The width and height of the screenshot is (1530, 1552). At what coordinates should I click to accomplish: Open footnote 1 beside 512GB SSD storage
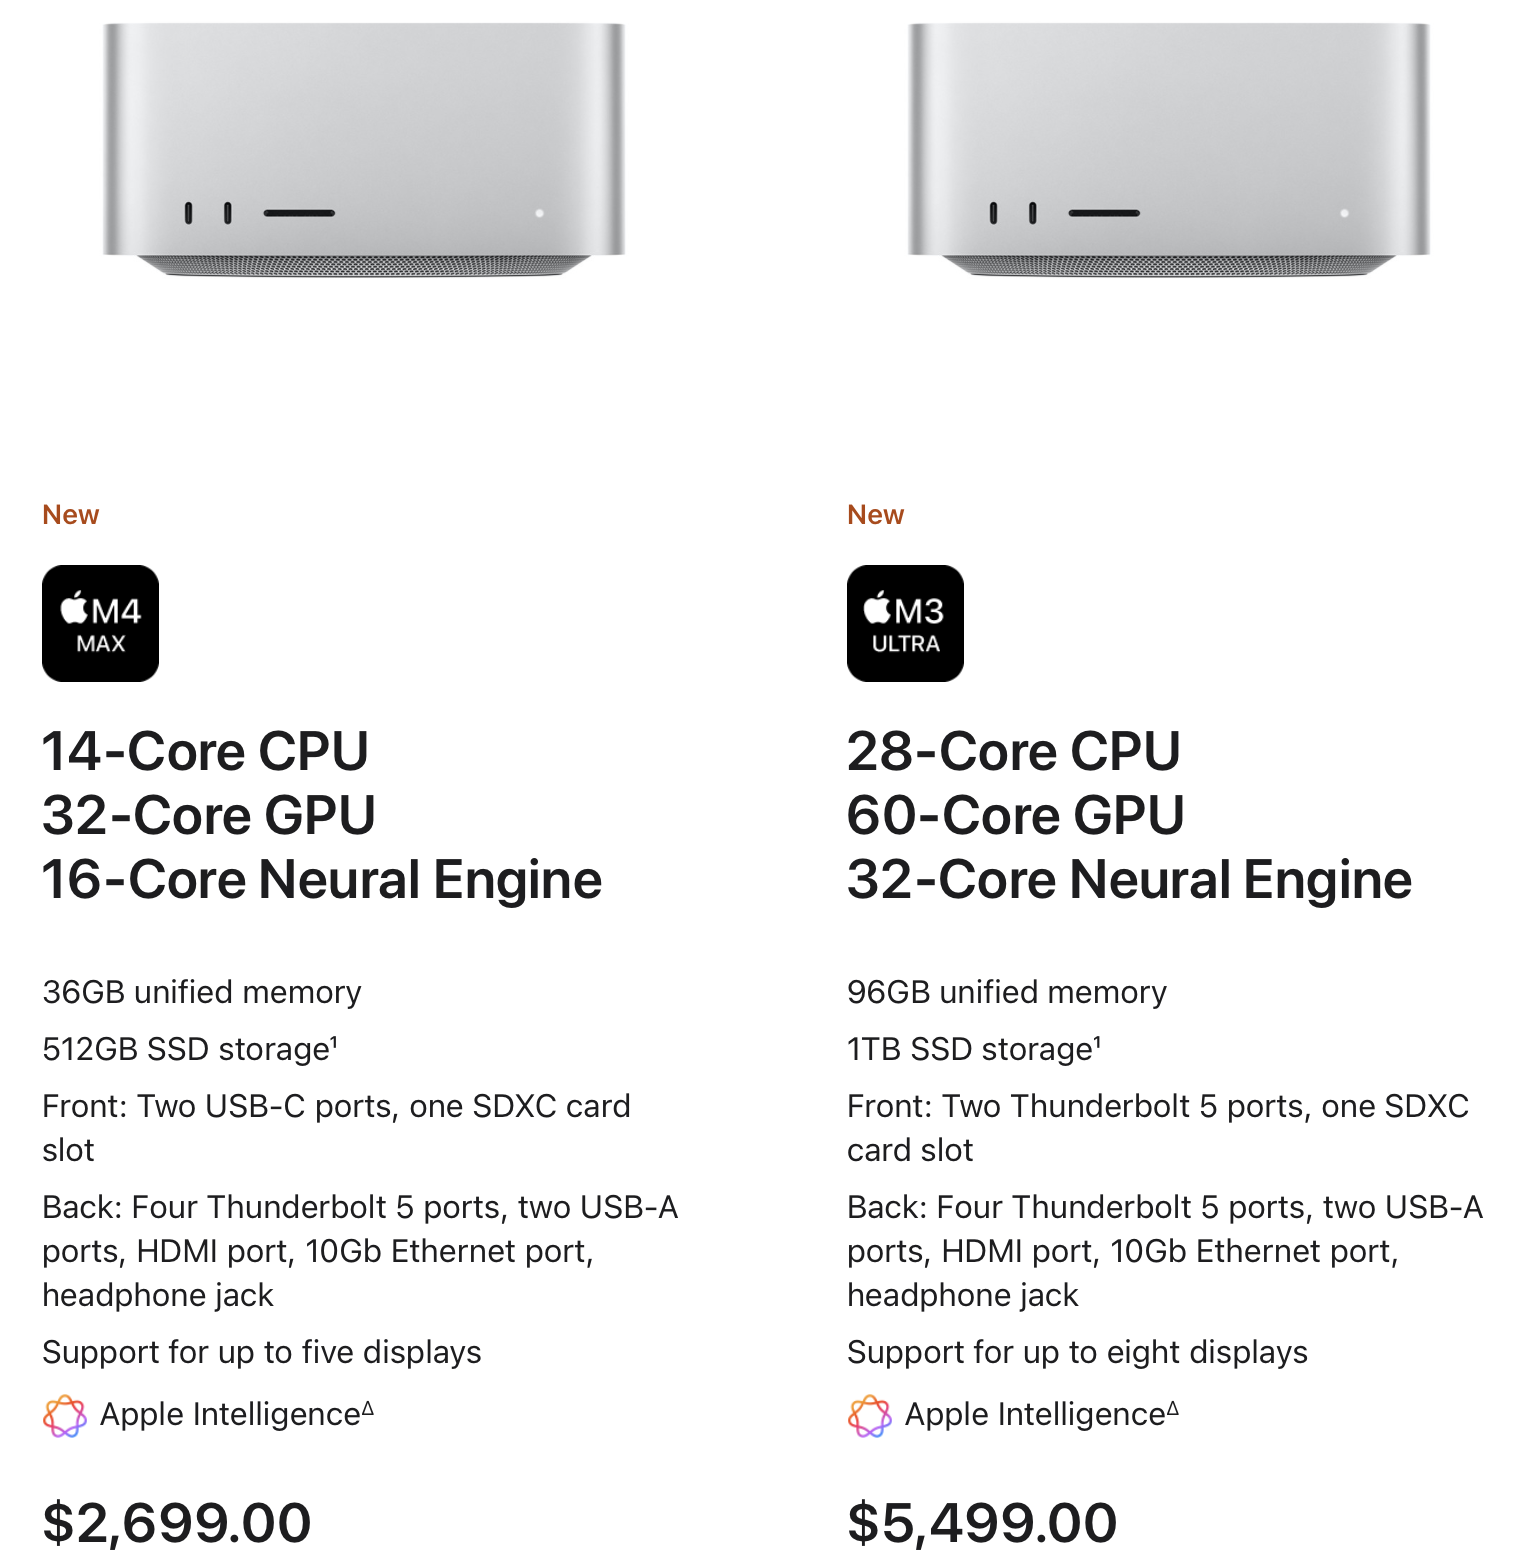click(x=334, y=1042)
